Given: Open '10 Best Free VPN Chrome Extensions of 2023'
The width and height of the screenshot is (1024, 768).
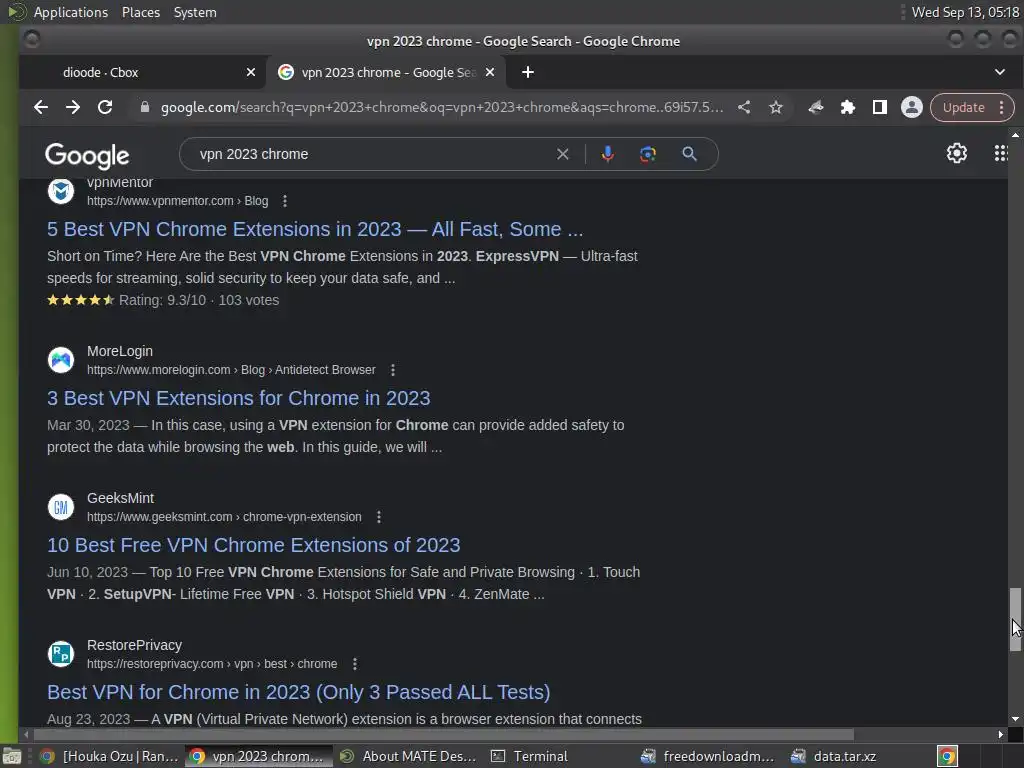Looking at the screenshot, I should (253, 545).
